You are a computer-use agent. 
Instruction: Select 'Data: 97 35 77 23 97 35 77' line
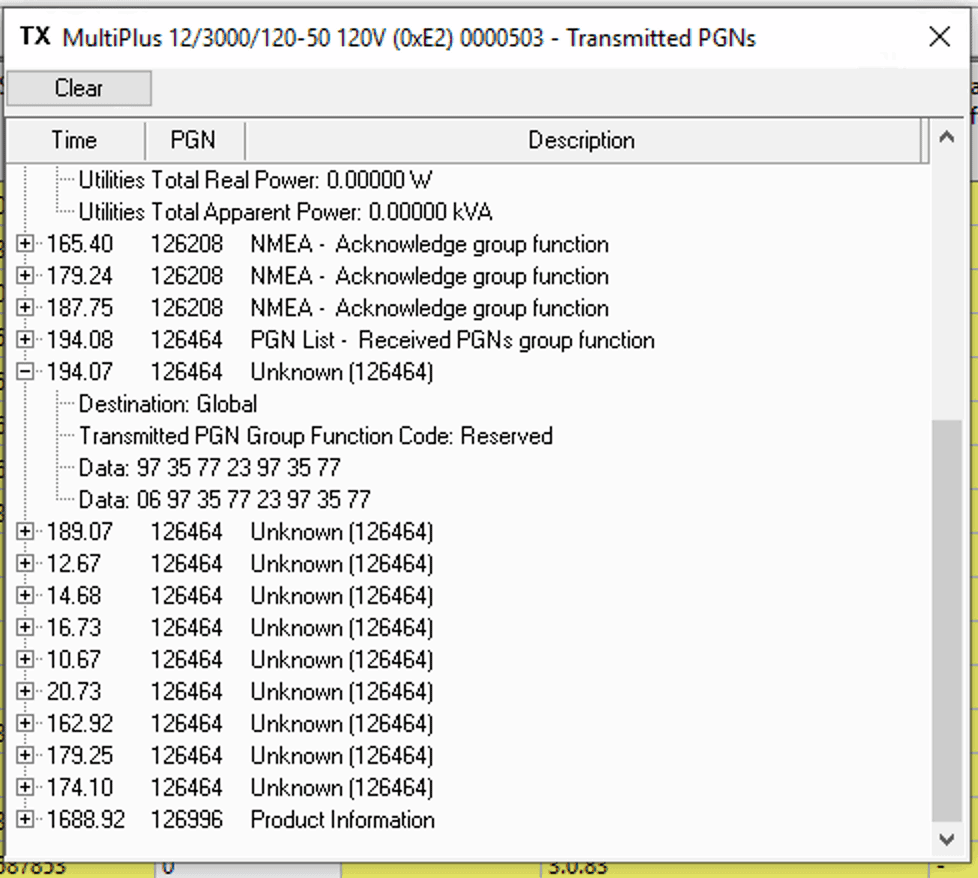click(x=210, y=468)
